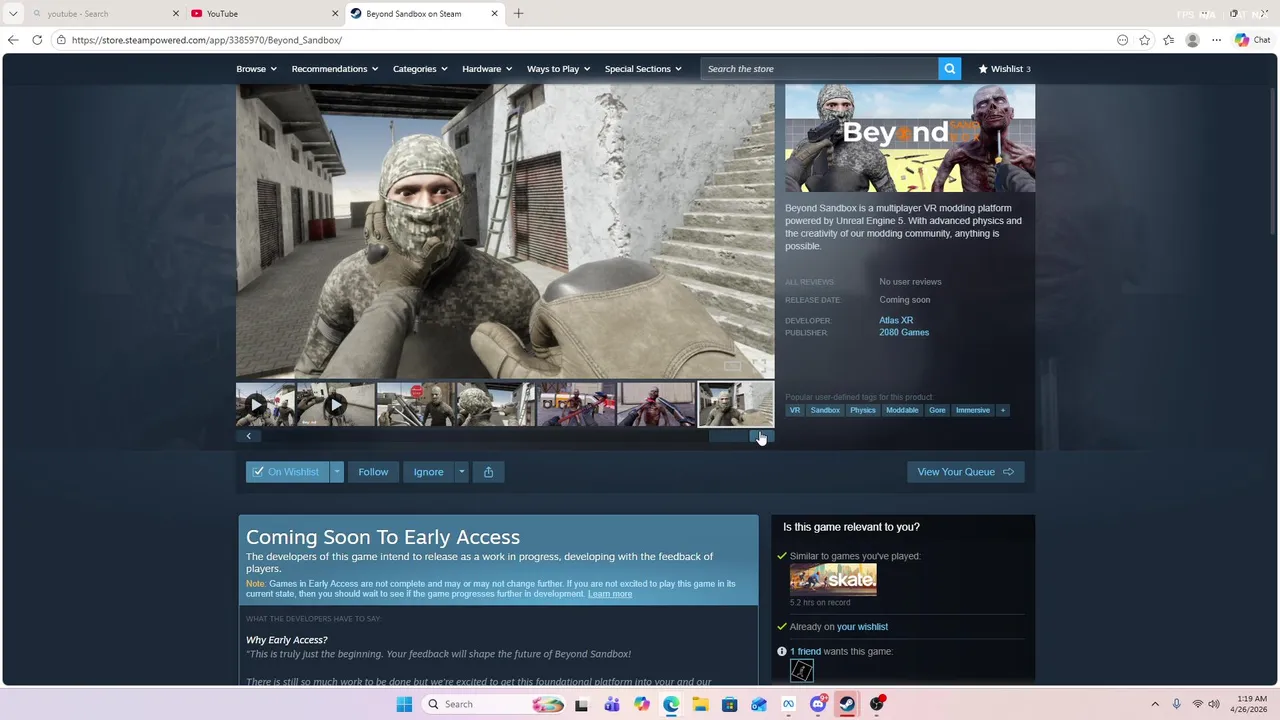
Task: Click the fullscreen icon on screenshot
Action: (x=759, y=366)
